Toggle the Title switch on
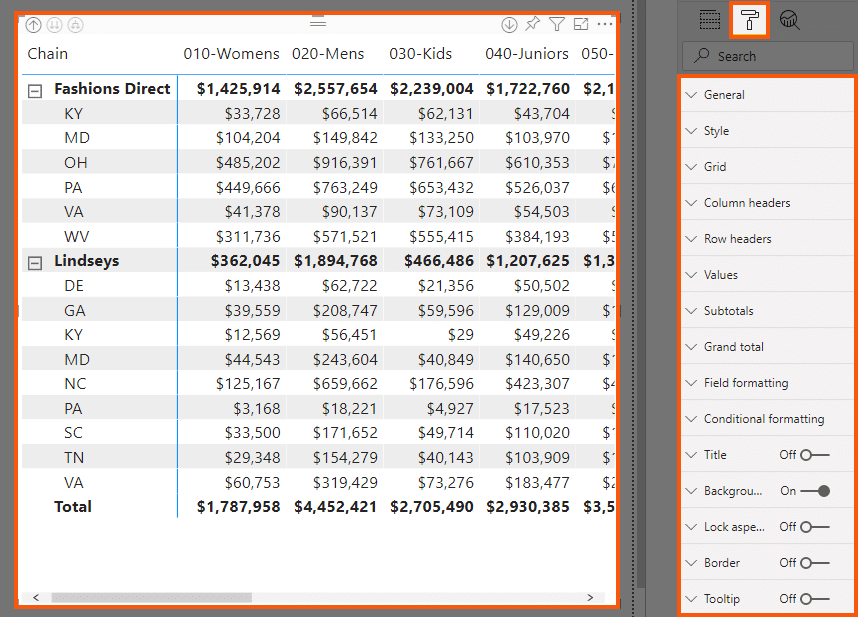The width and height of the screenshot is (858, 617). [x=814, y=455]
